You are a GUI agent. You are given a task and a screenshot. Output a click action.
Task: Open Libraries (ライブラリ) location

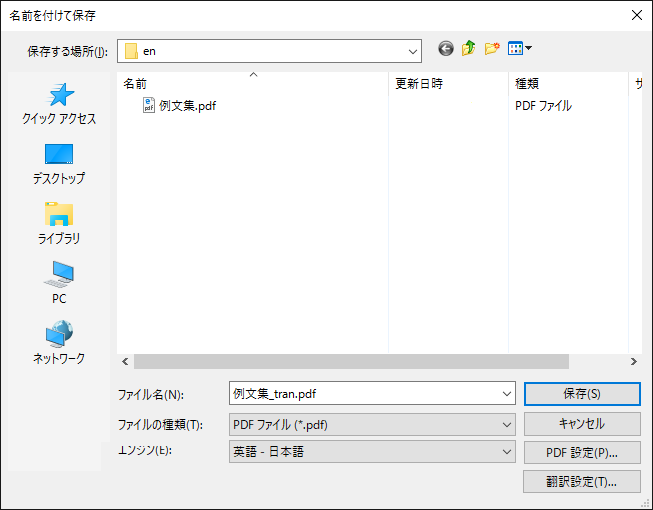point(59,224)
